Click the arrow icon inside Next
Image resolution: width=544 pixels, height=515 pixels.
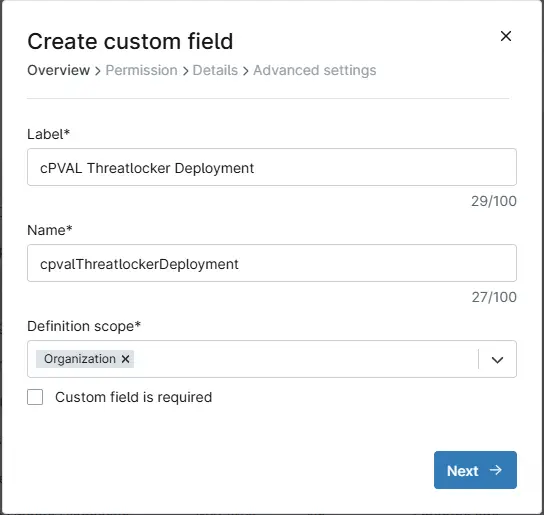(496, 470)
